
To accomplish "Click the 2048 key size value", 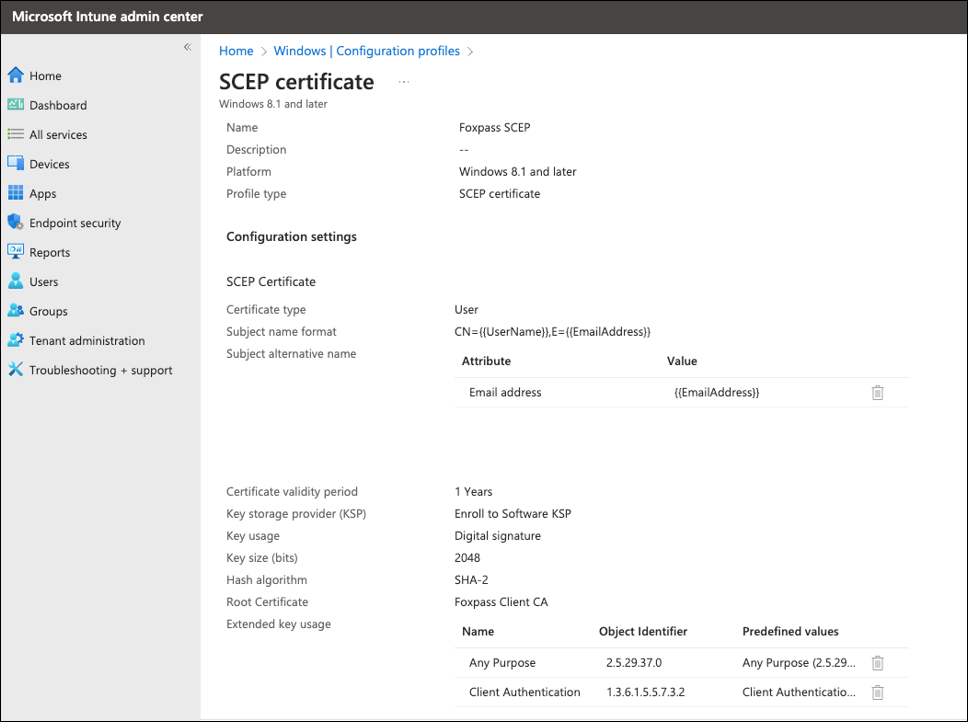I will (x=467, y=558).
